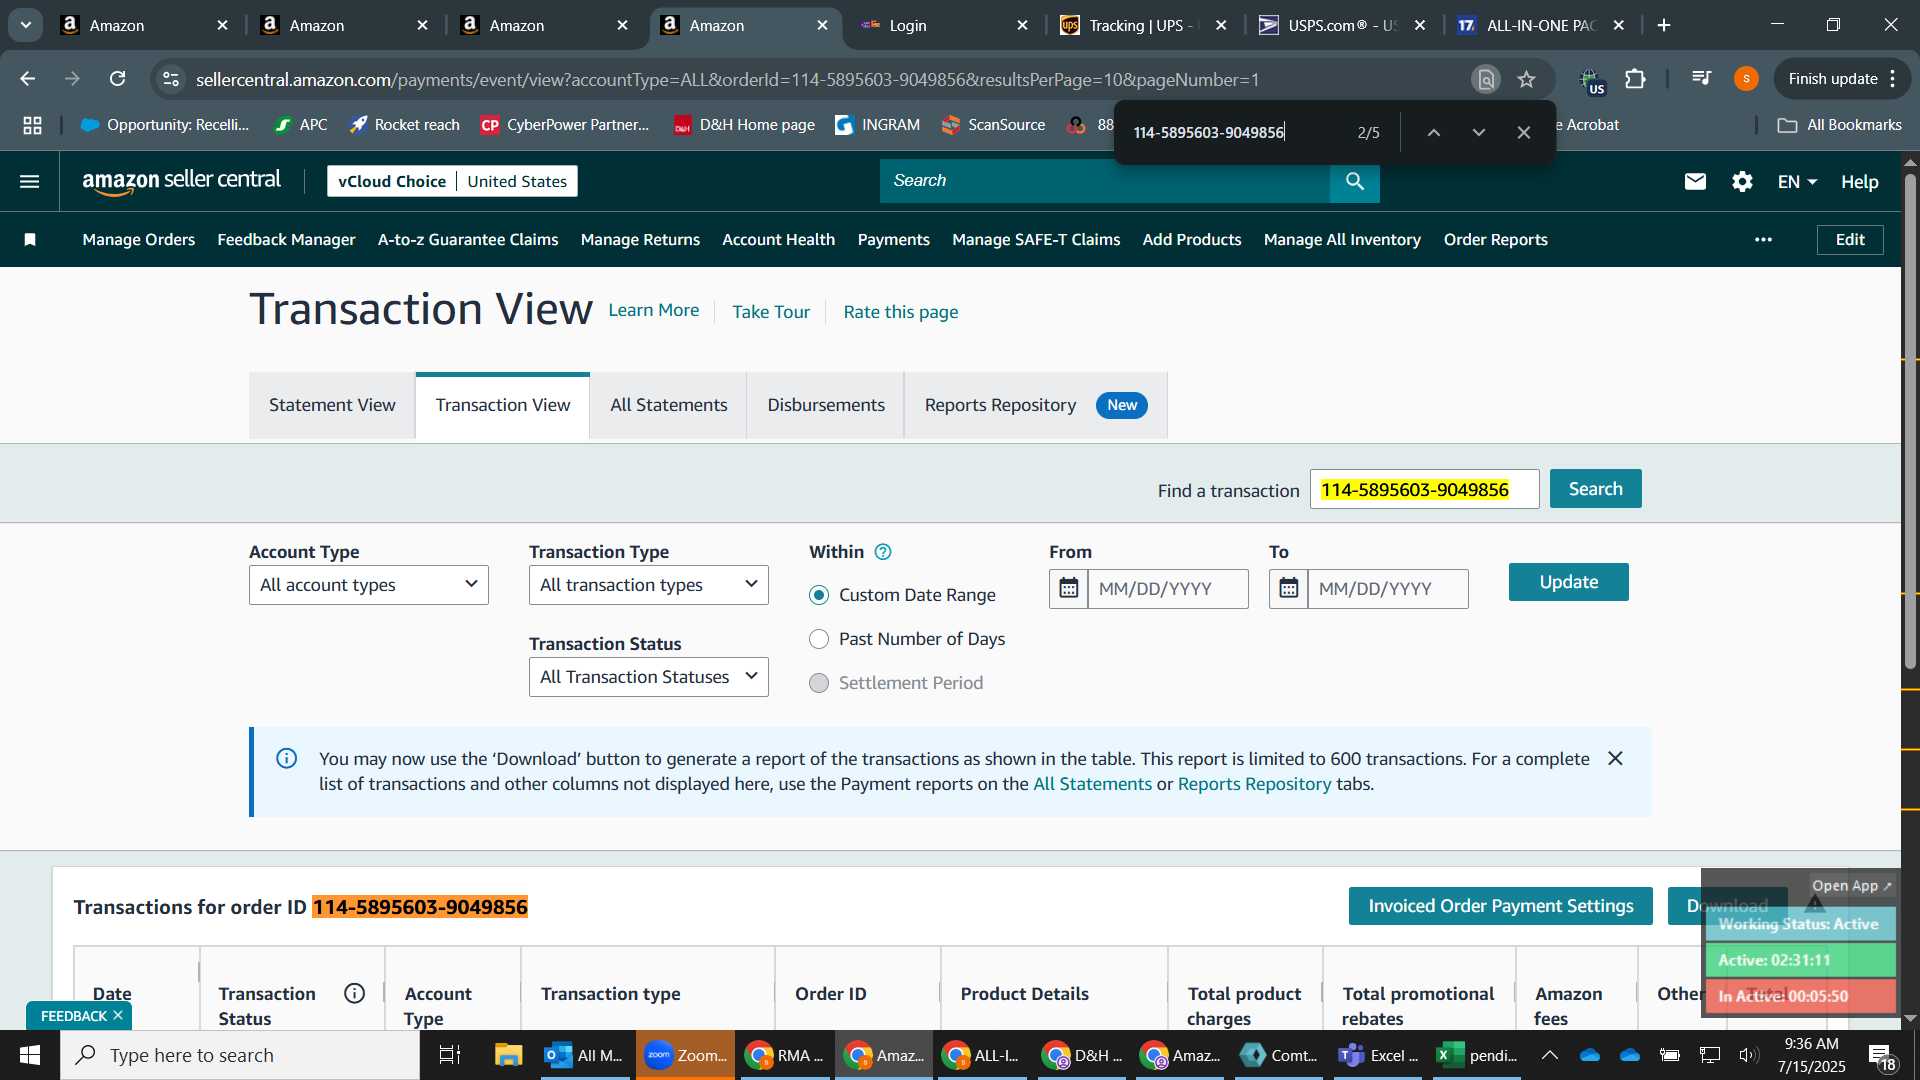Click the browser back arrow
Screen dimensions: 1920x1080
click(27, 79)
